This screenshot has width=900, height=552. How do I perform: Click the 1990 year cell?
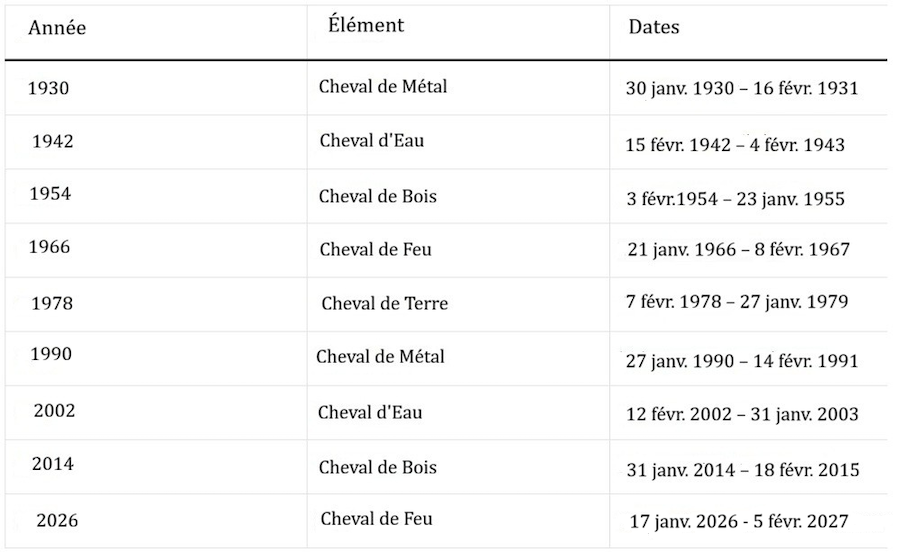click(51, 354)
